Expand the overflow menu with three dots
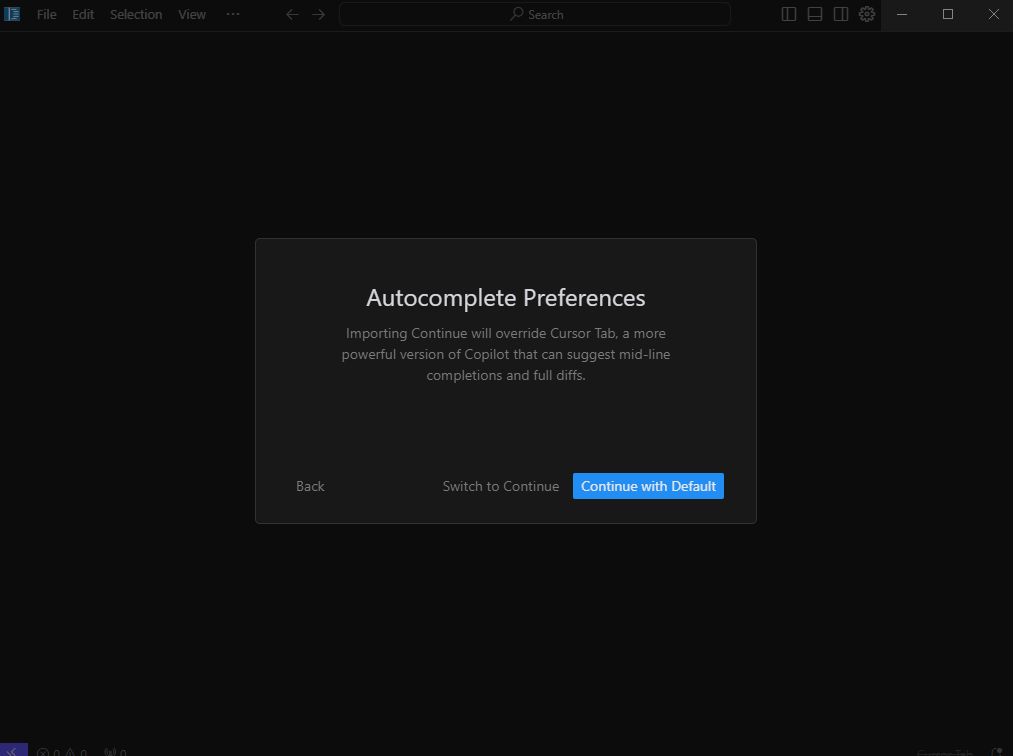The height and width of the screenshot is (756, 1013). pyautogui.click(x=233, y=14)
